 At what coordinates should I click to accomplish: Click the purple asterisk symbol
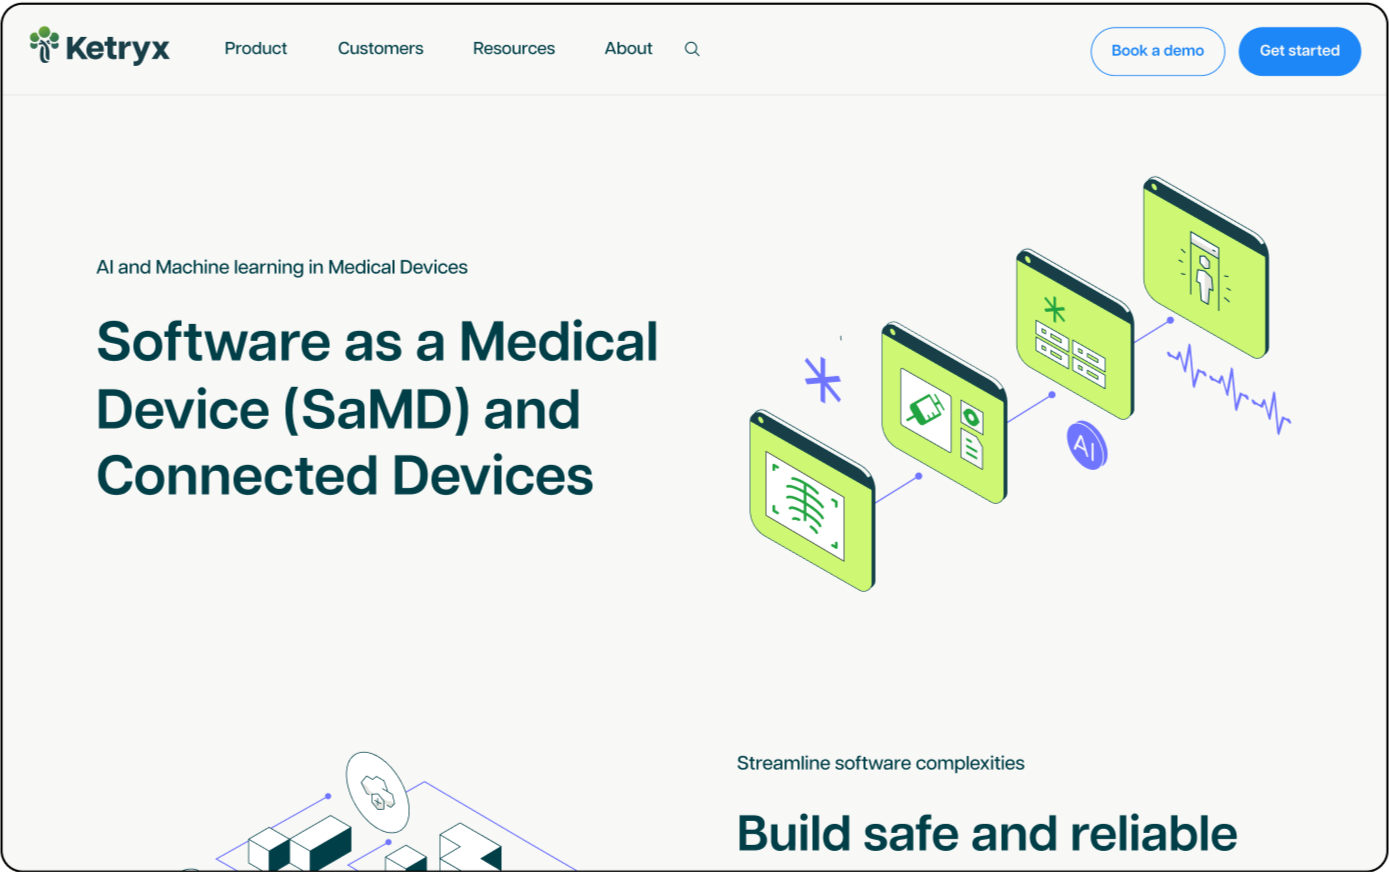click(822, 380)
